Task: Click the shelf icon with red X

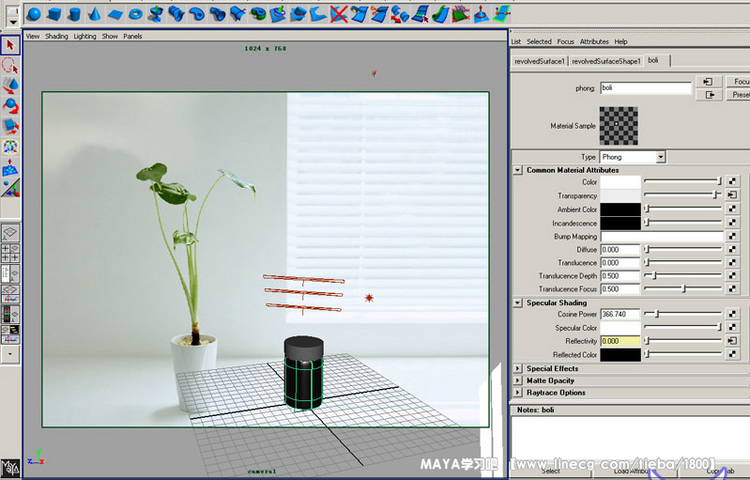Action: [x=339, y=14]
